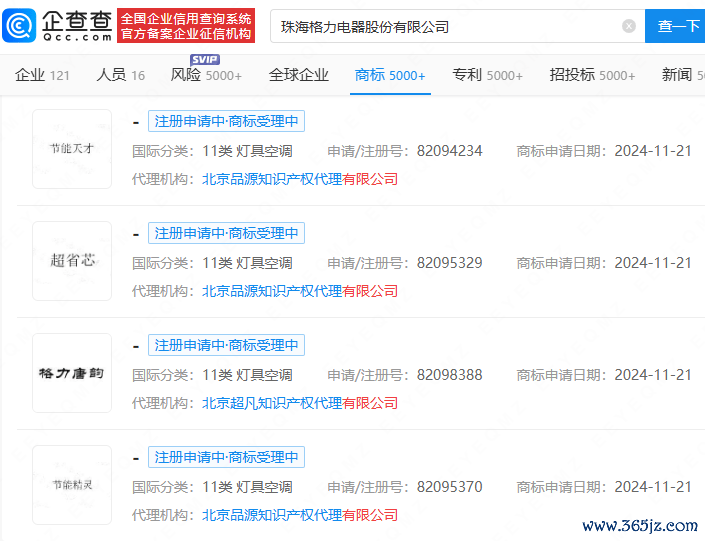
Task: Open the 北京超凡知识产权代理有限公司 link
Action: coord(300,403)
